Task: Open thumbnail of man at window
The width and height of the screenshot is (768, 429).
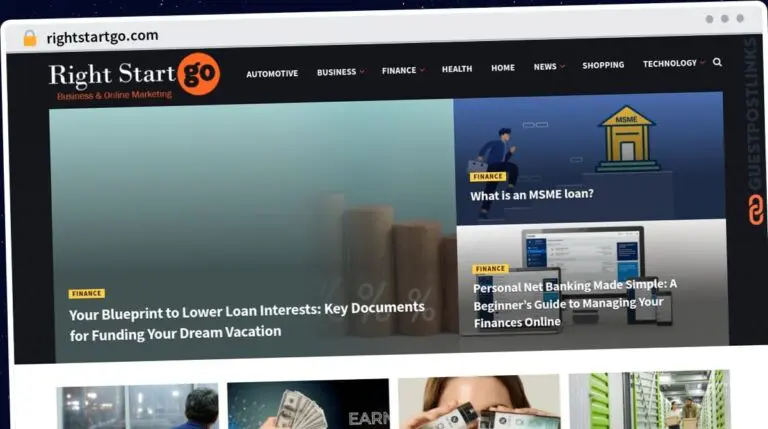Action: pos(138,406)
